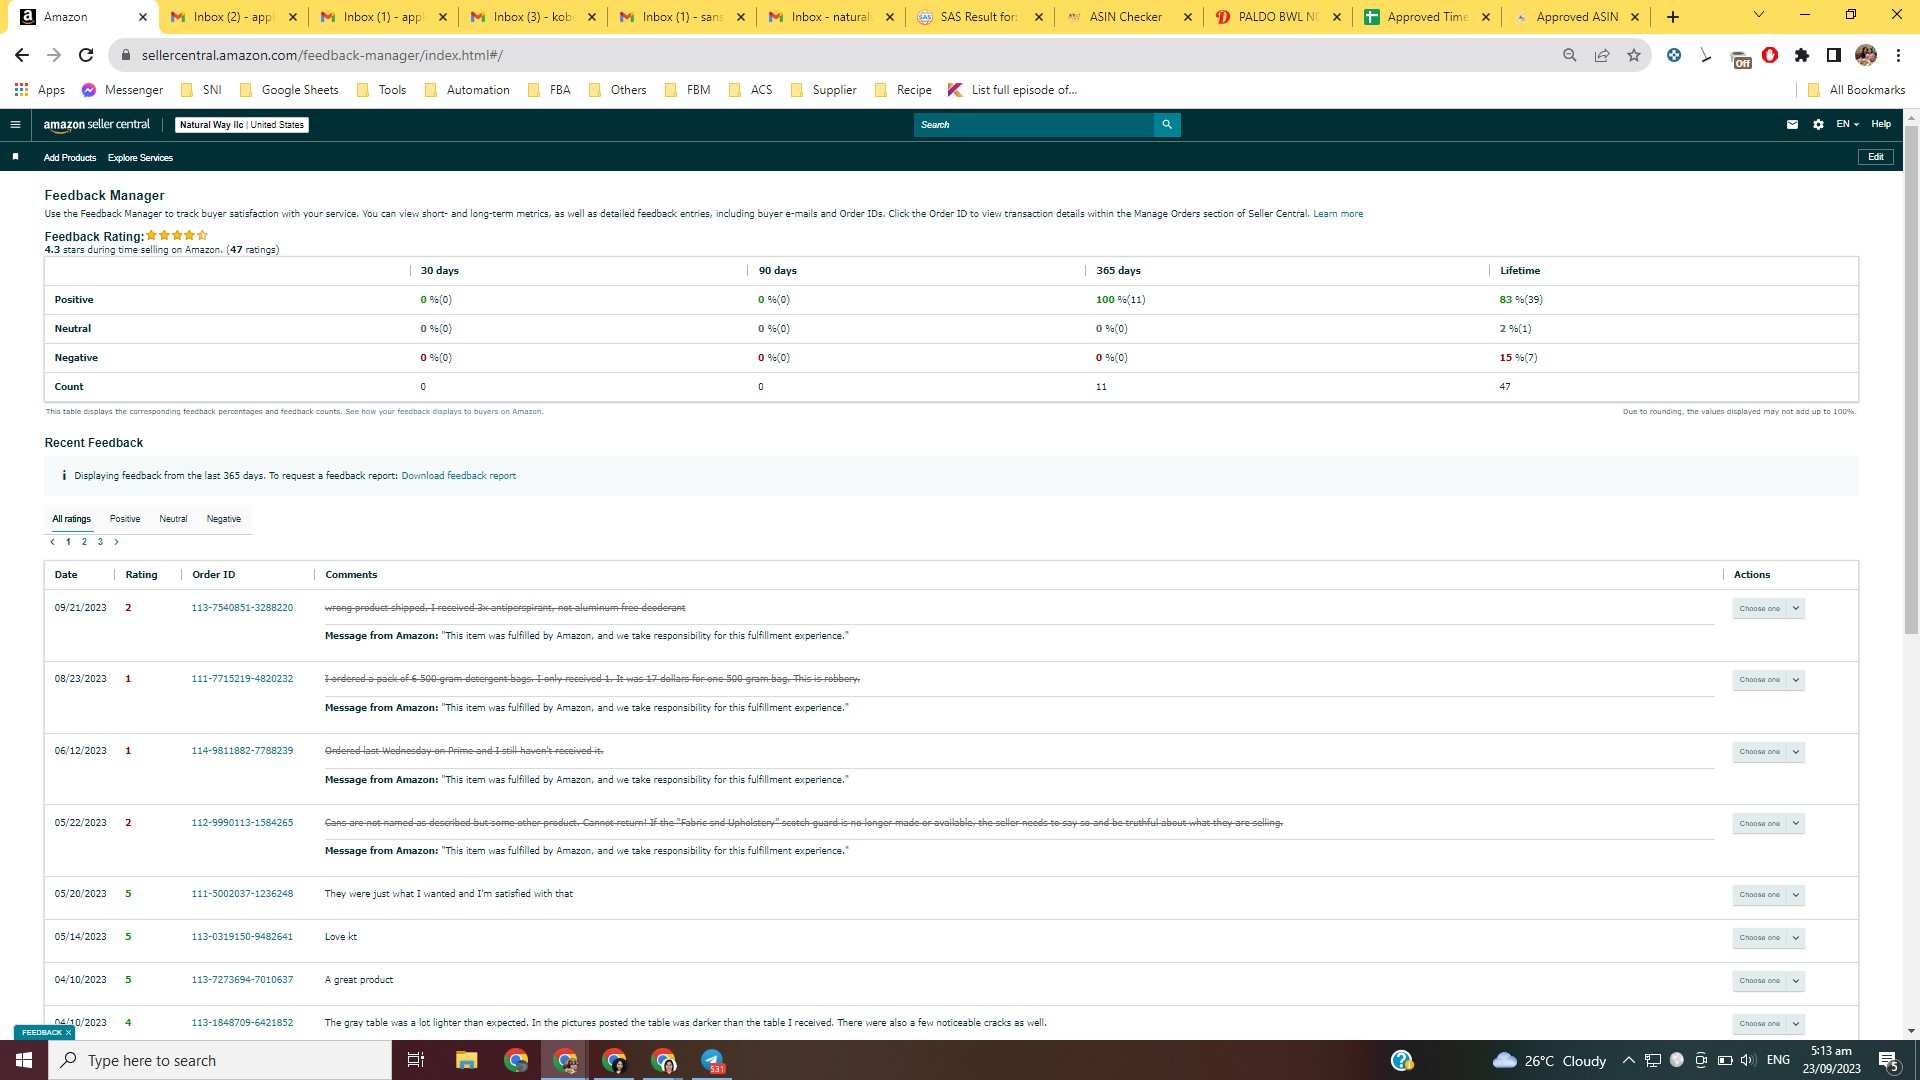Open the Help link in the header

click(x=1881, y=124)
